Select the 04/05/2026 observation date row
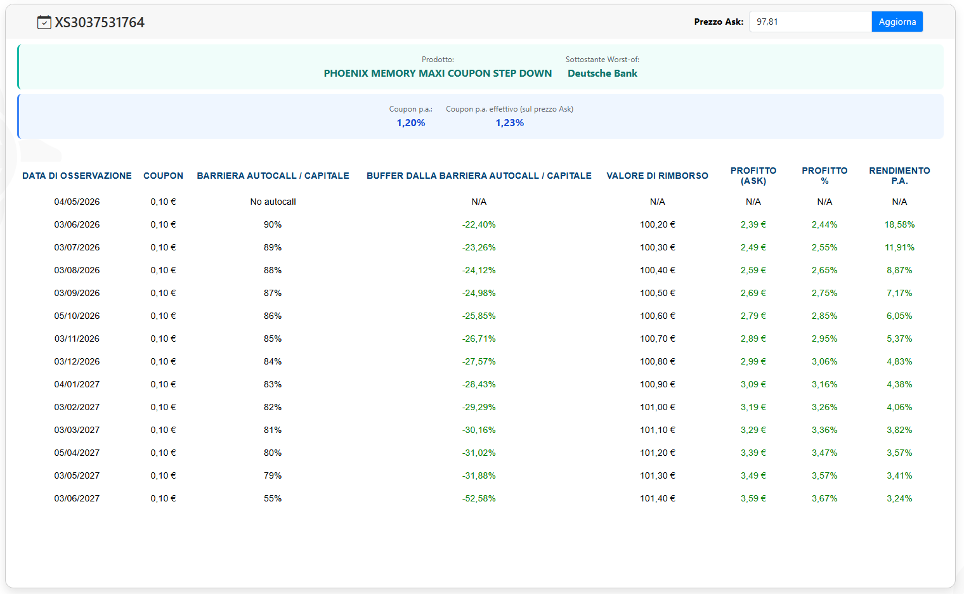Image resolution: width=964 pixels, height=594 pixels. click(77, 202)
